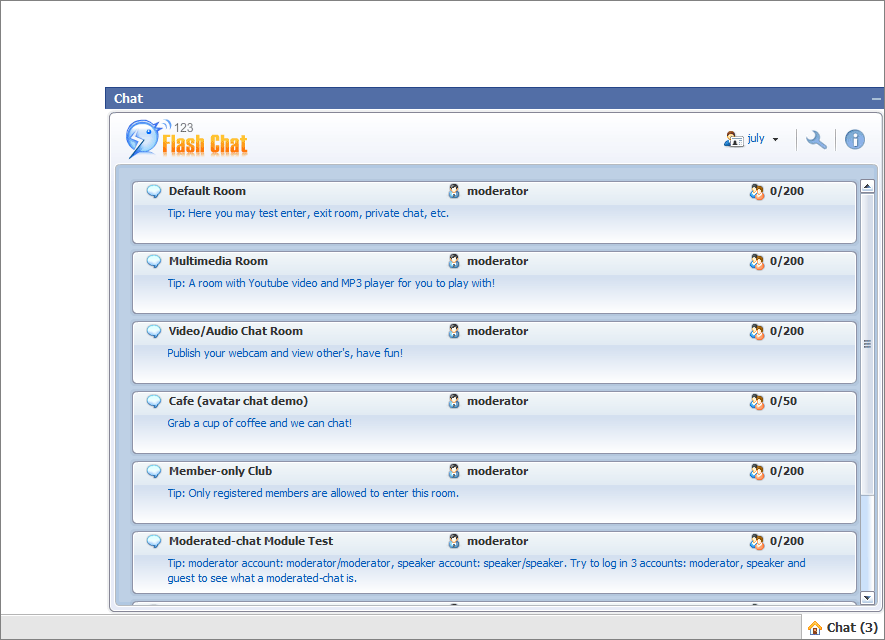Click the room list scrollbar thumb

coord(867,344)
